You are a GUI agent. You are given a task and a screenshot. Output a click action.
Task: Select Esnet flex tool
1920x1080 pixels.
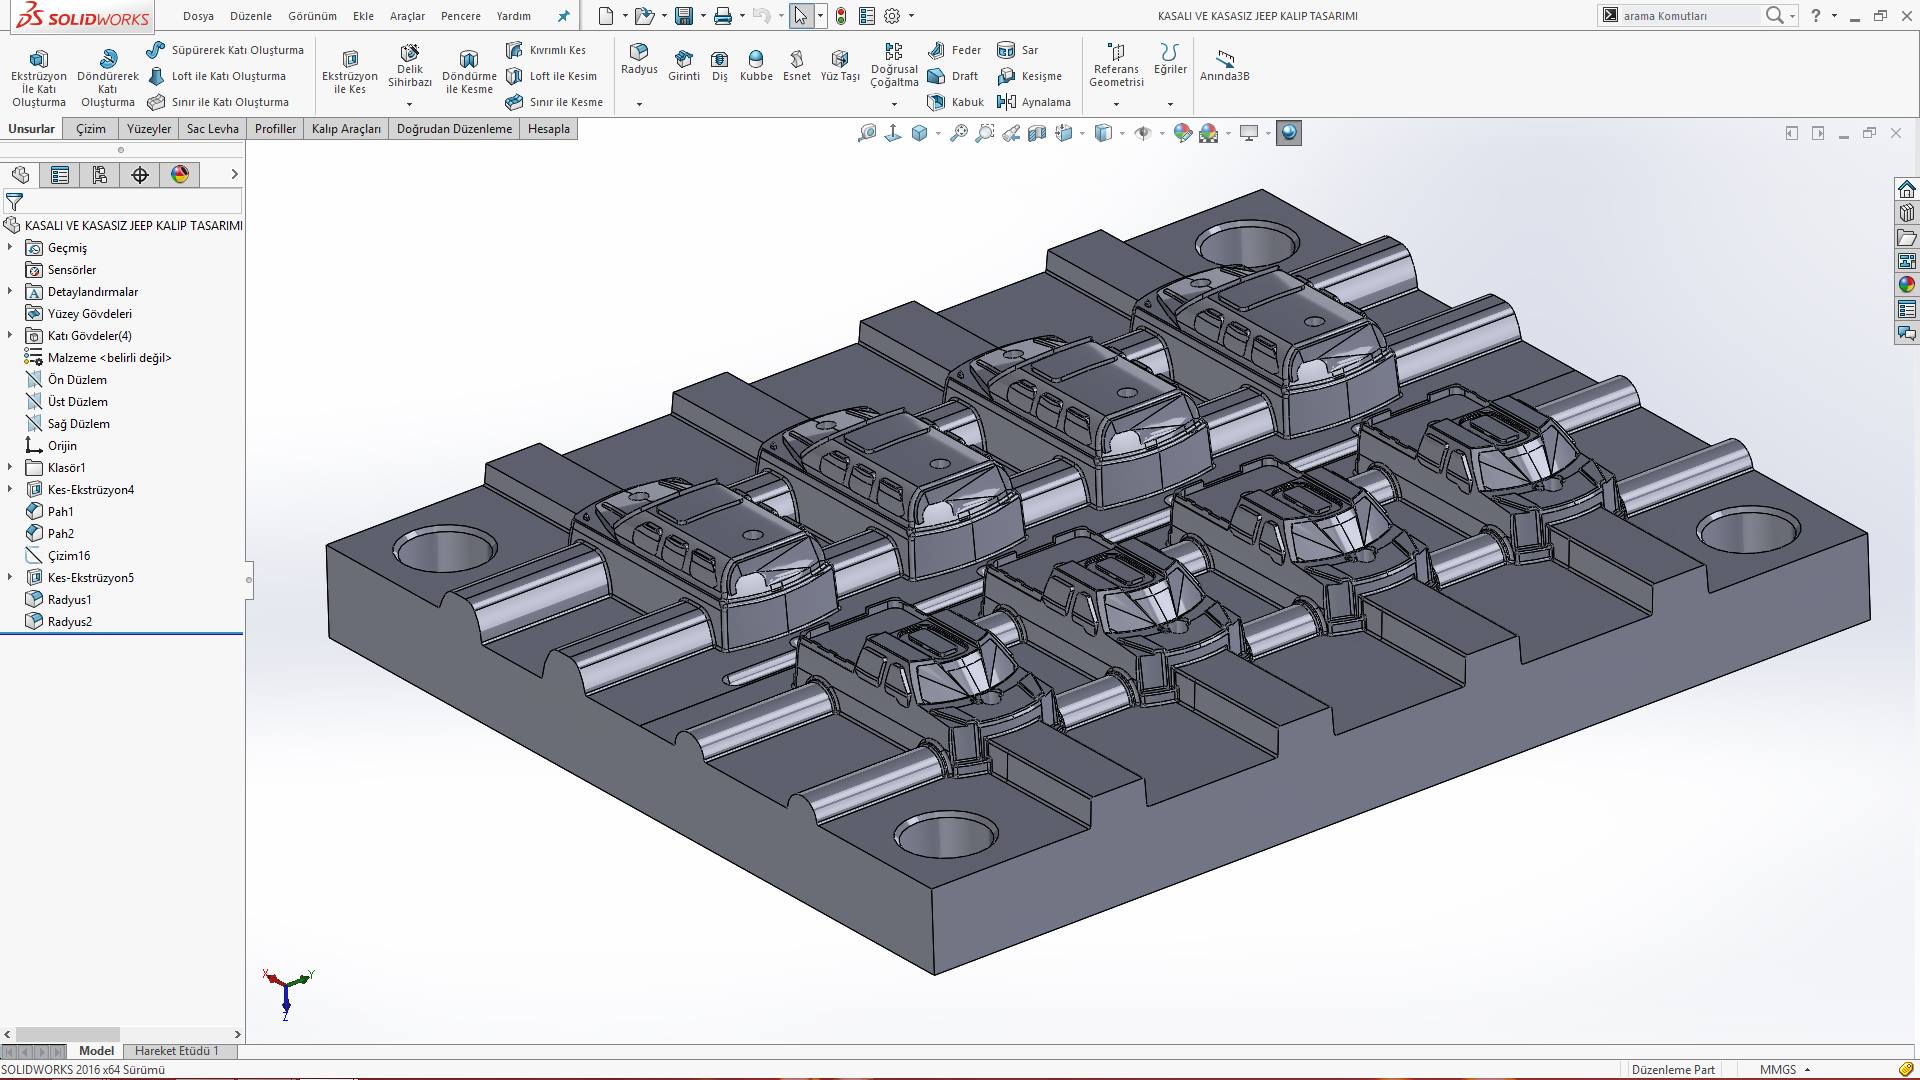point(797,66)
